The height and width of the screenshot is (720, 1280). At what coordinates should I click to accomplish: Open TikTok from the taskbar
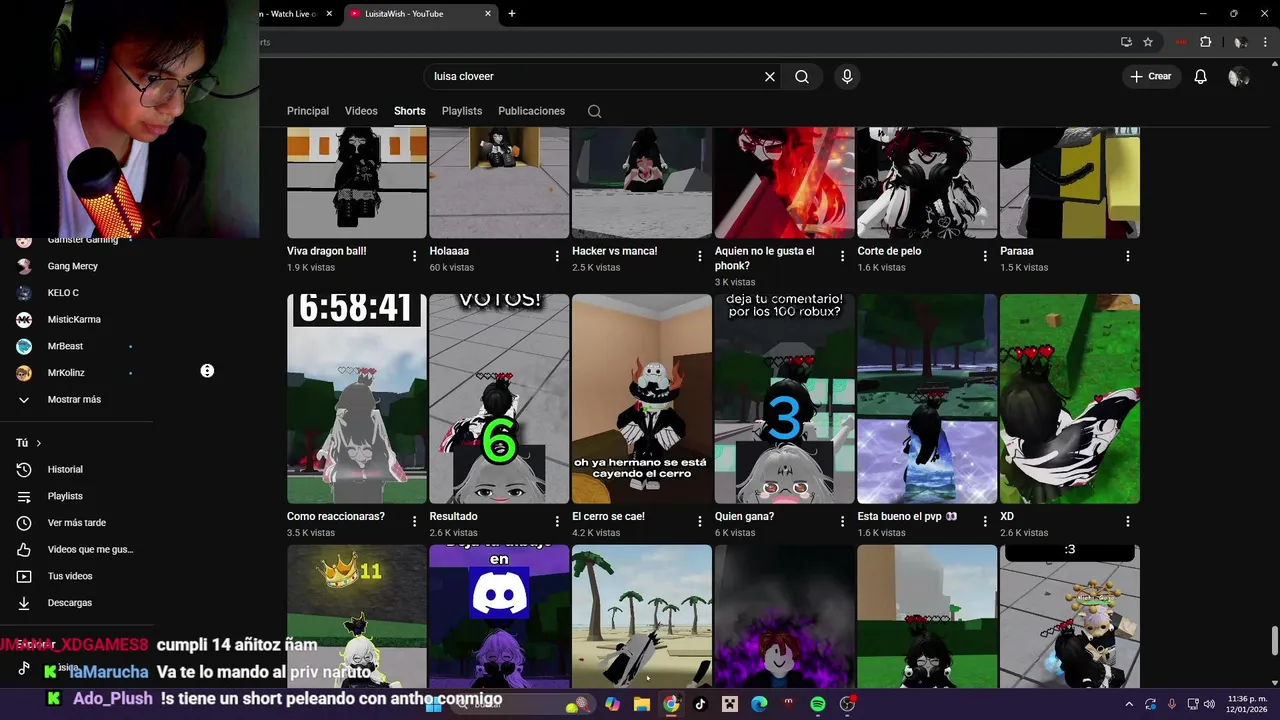click(700, 704)
